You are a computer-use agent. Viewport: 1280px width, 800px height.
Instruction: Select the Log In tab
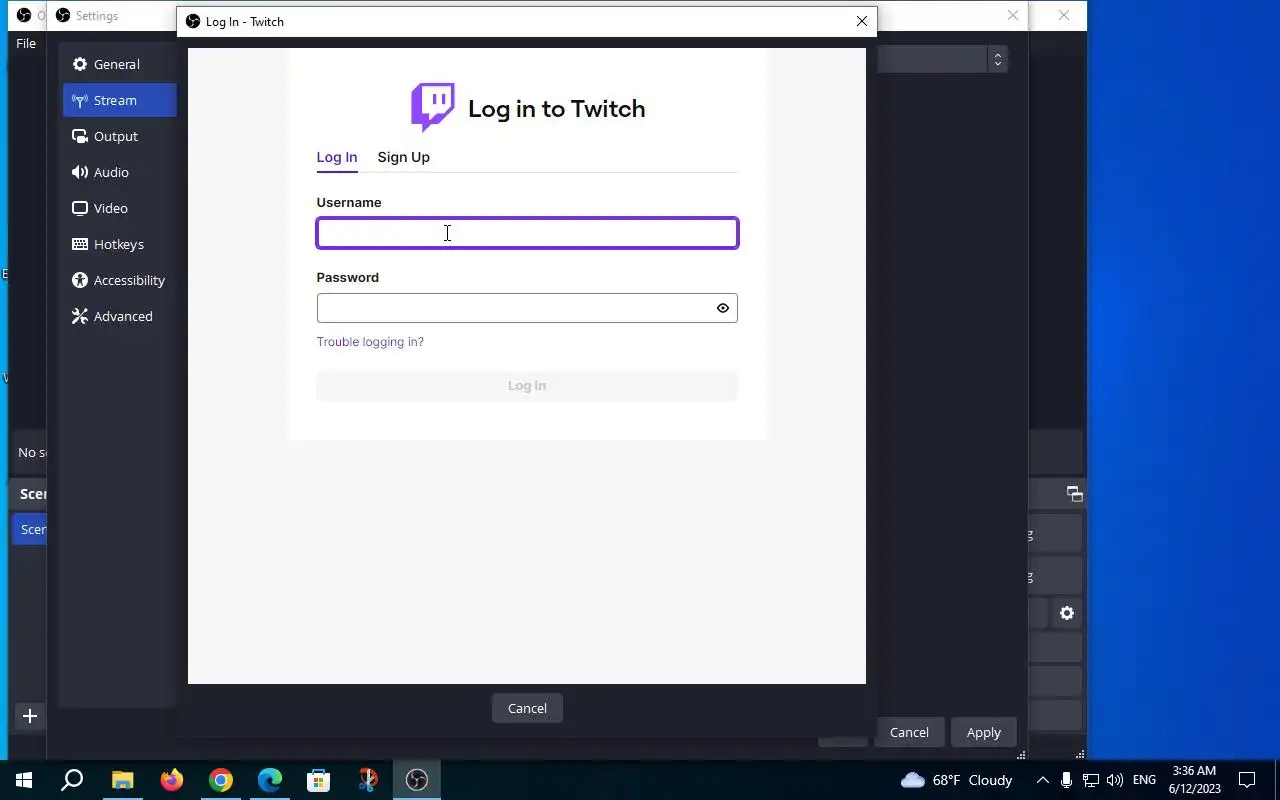337,157
